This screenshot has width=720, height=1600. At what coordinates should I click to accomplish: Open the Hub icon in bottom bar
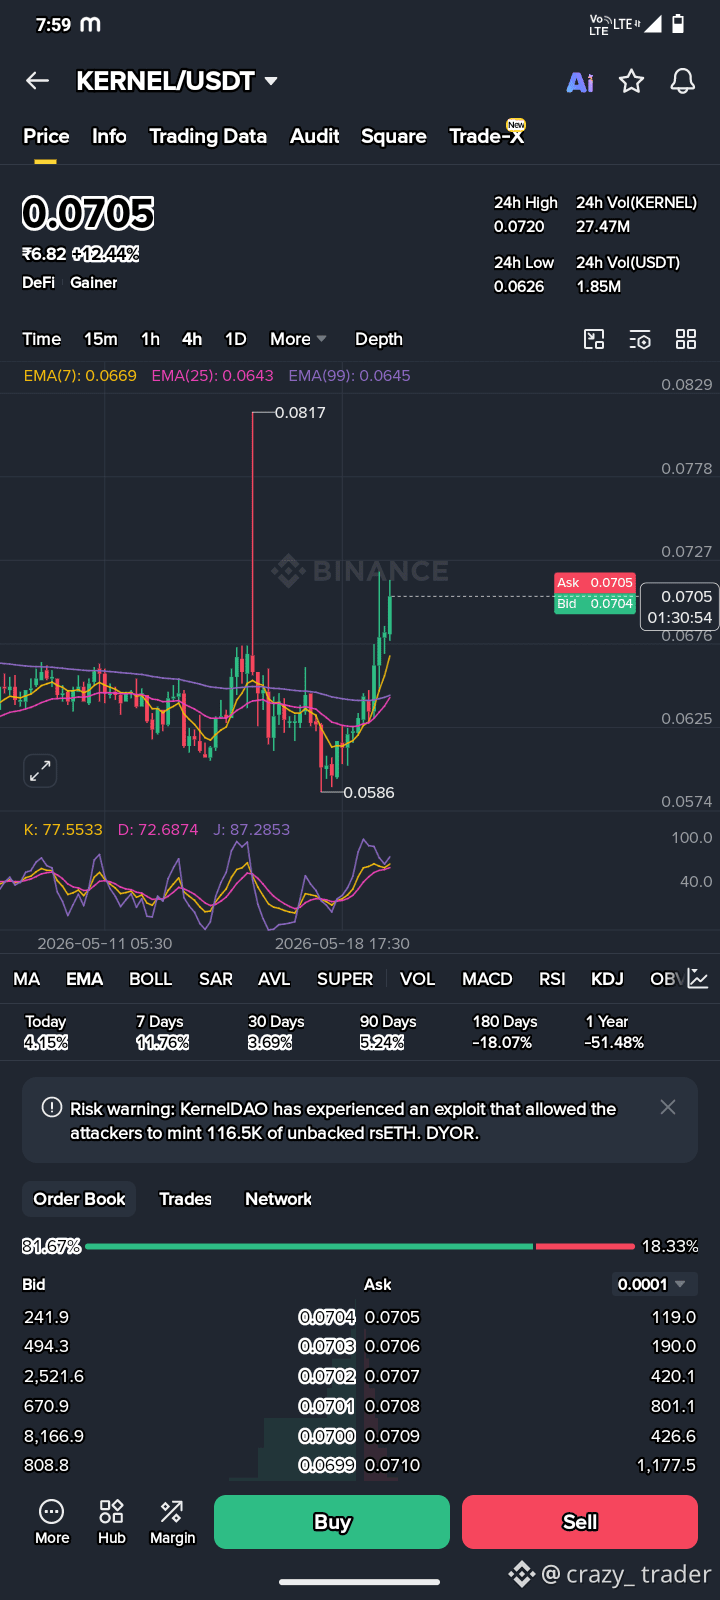112,1521
